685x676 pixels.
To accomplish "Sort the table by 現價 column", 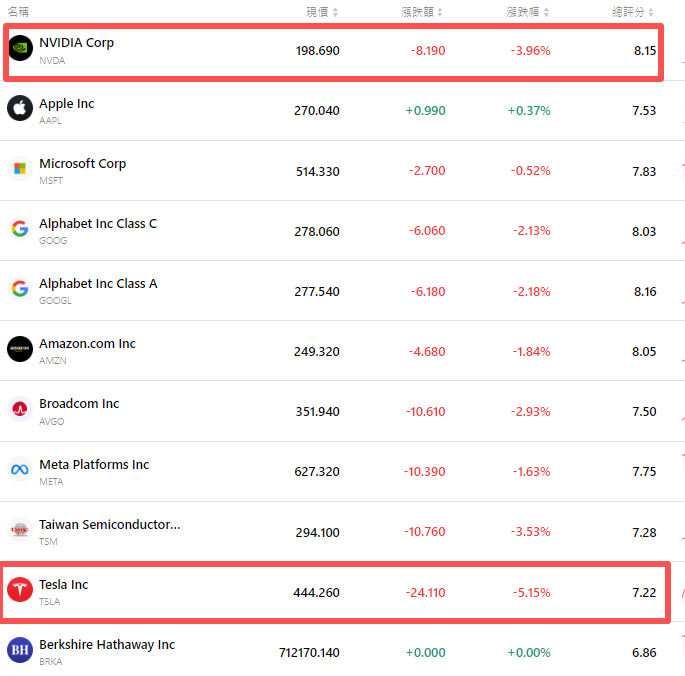I will tap(322, 12).
